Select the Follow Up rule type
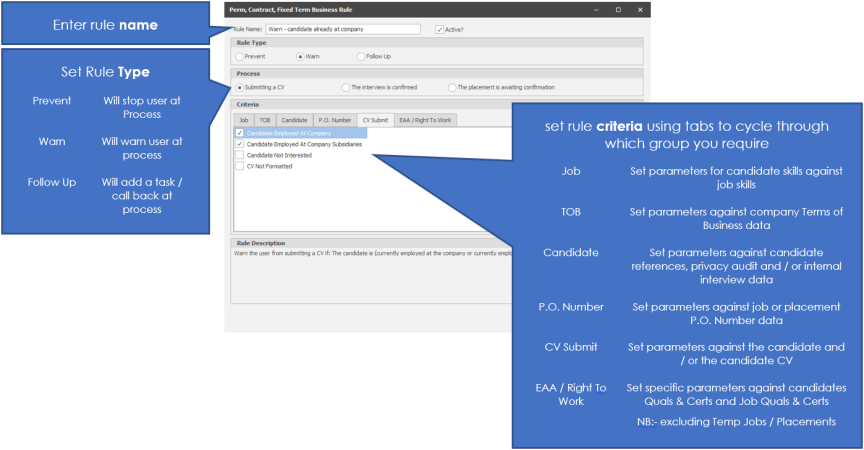The image size is (864, 450). point(360,57)
